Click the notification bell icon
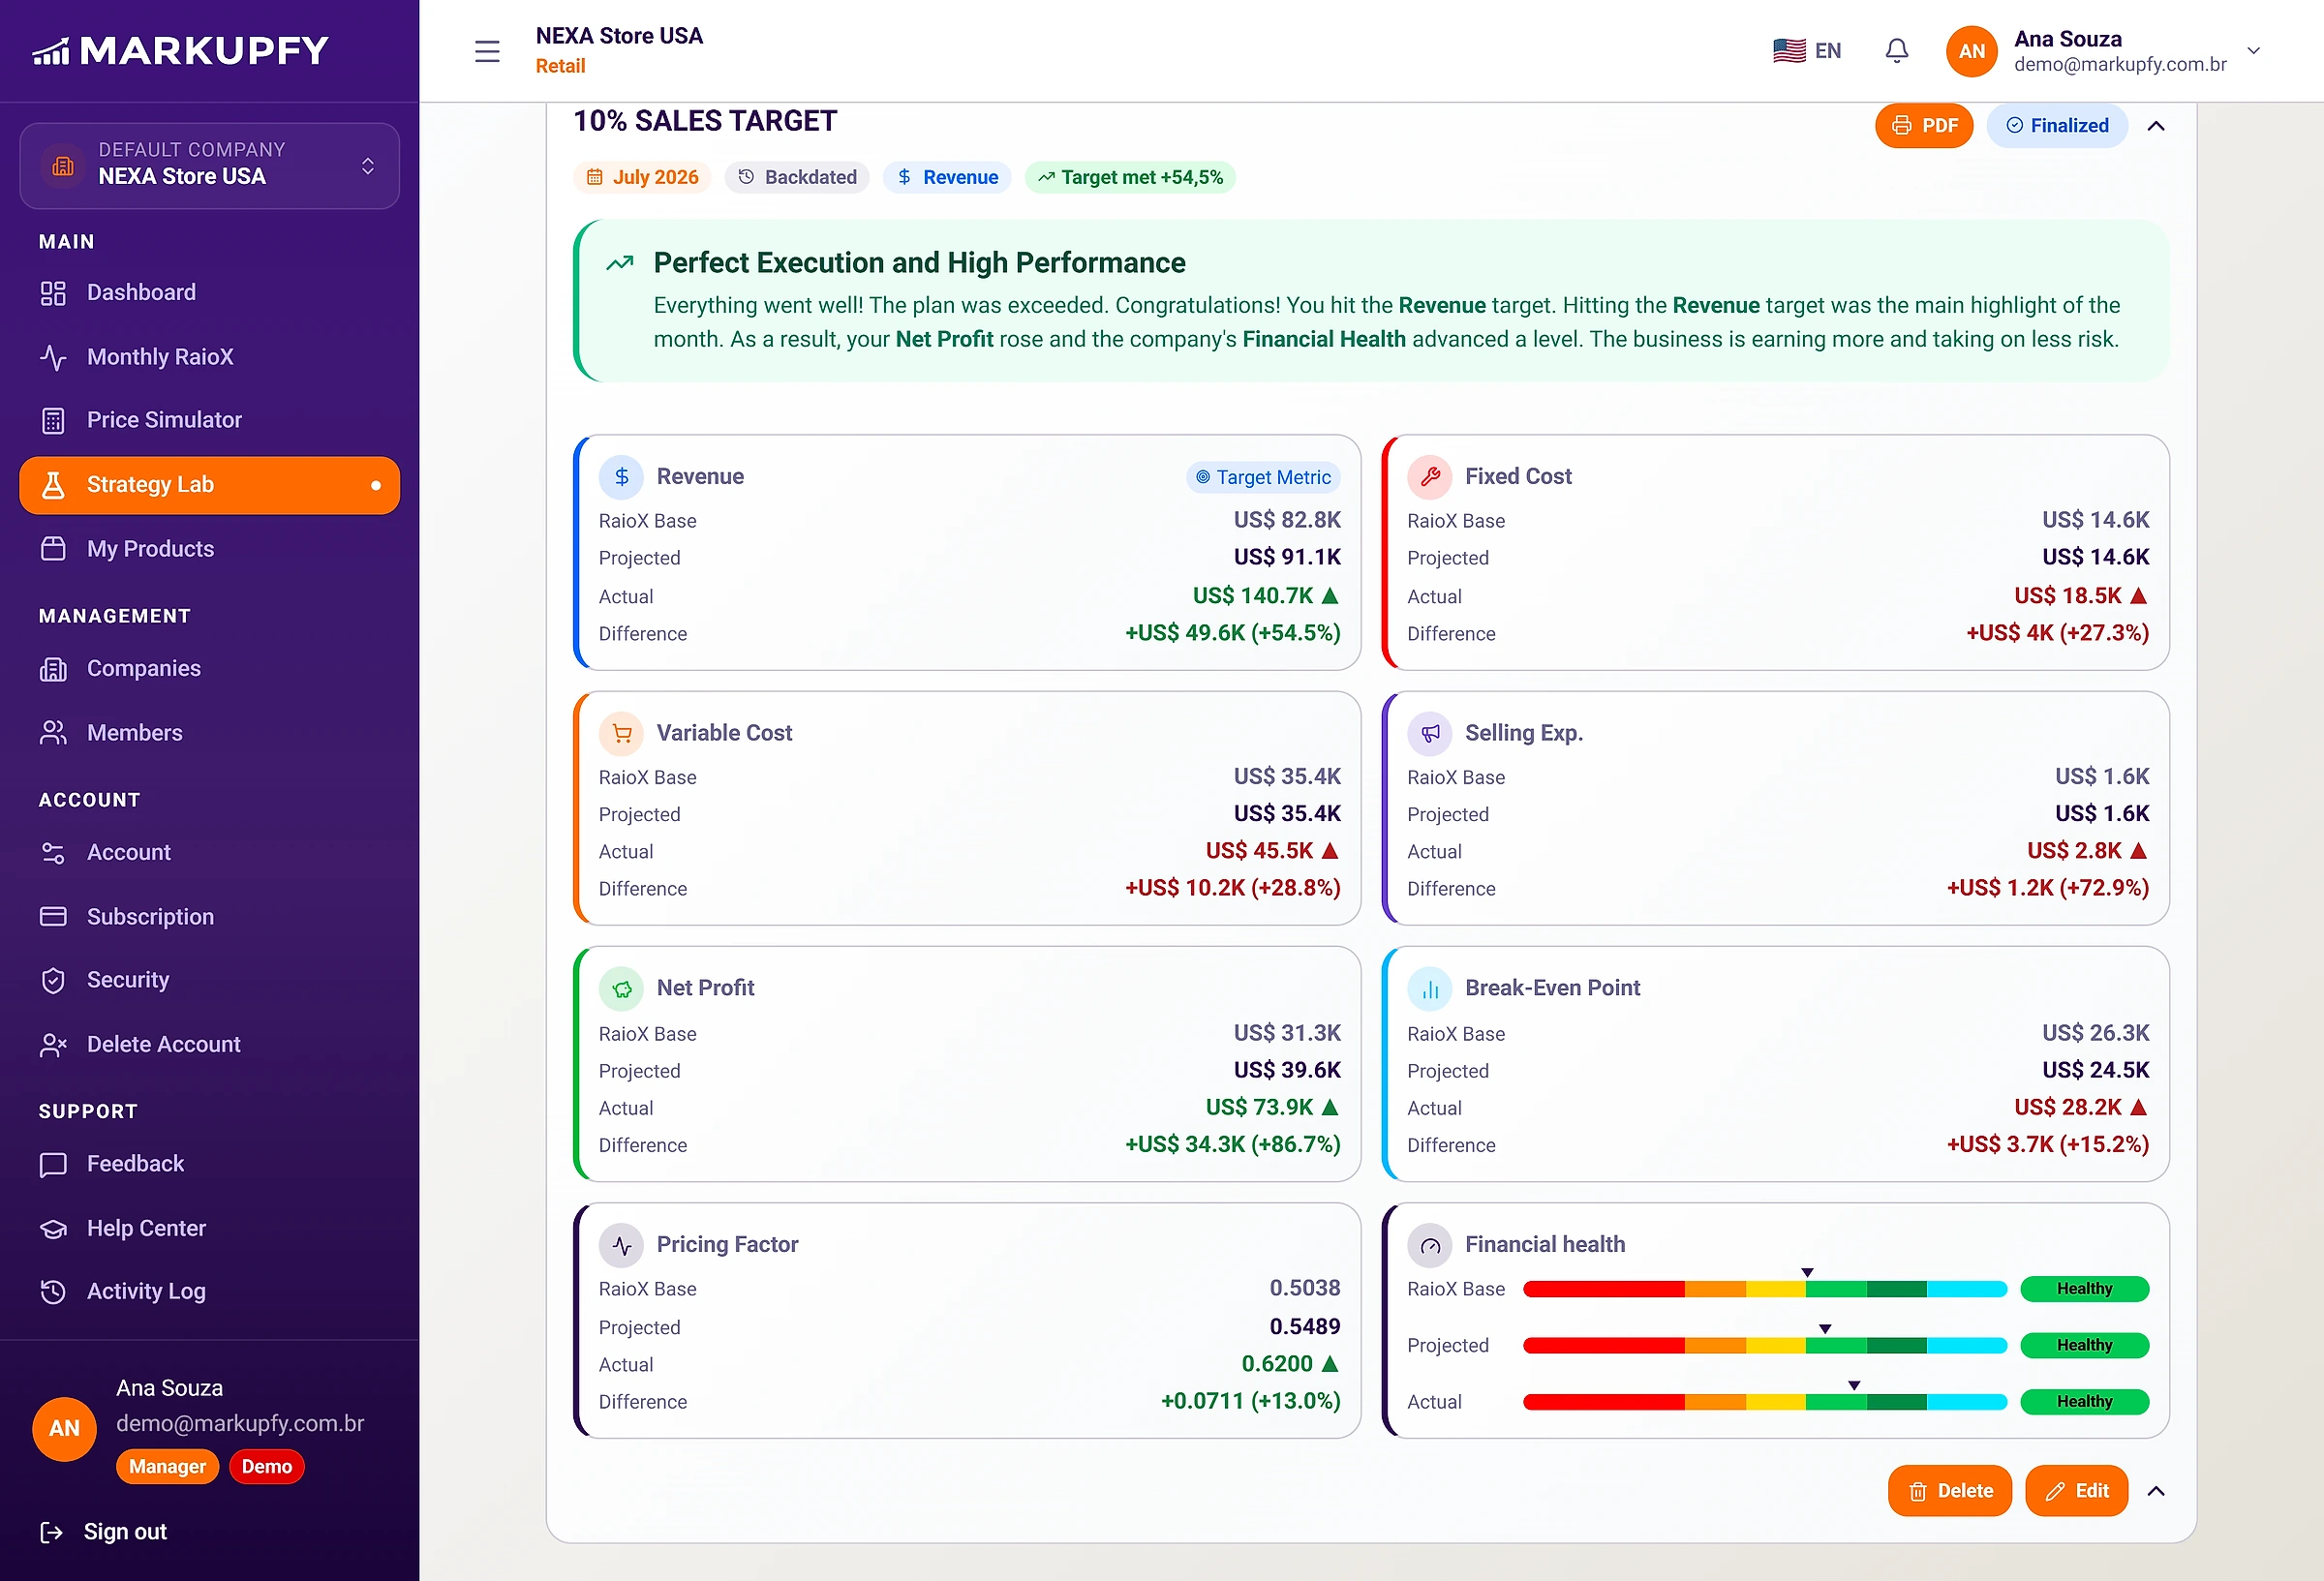 (1896, 51)
